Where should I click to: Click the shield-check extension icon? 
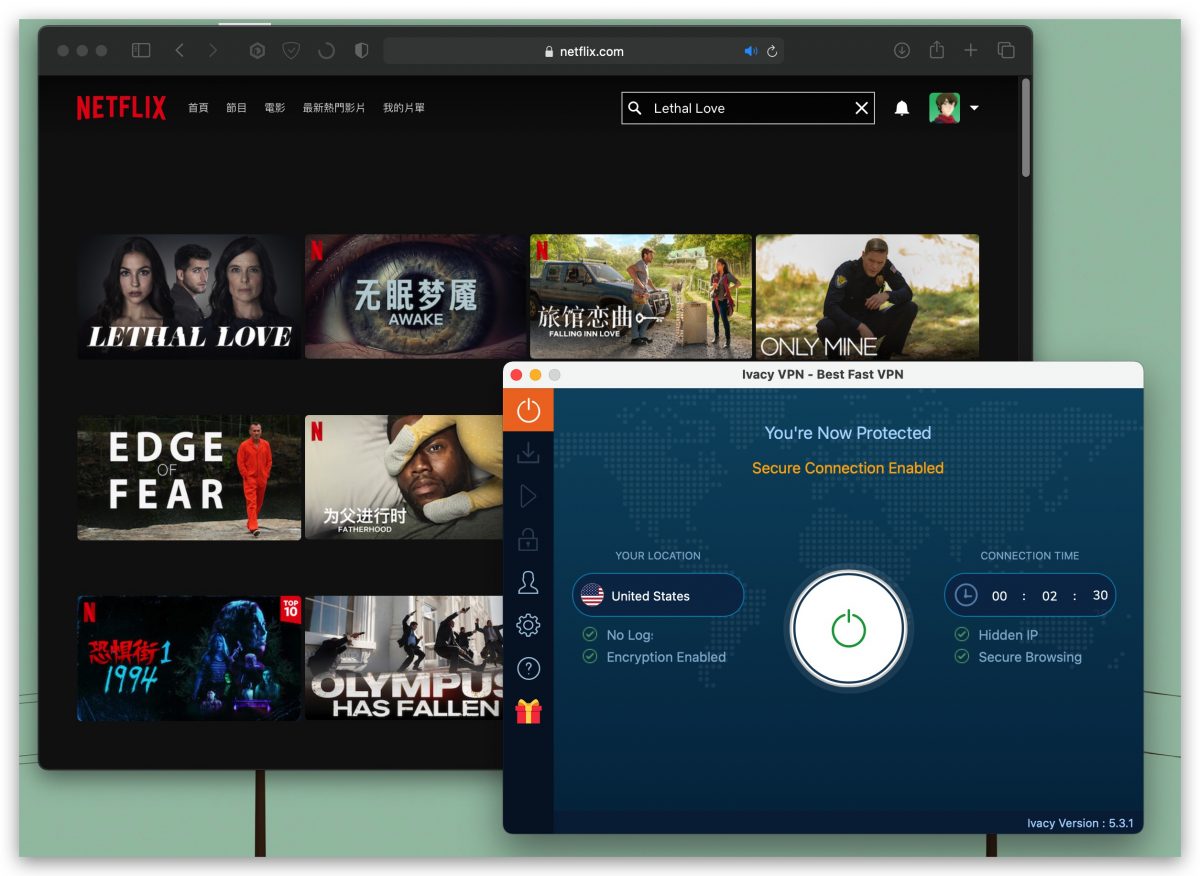tap(291, 50)
